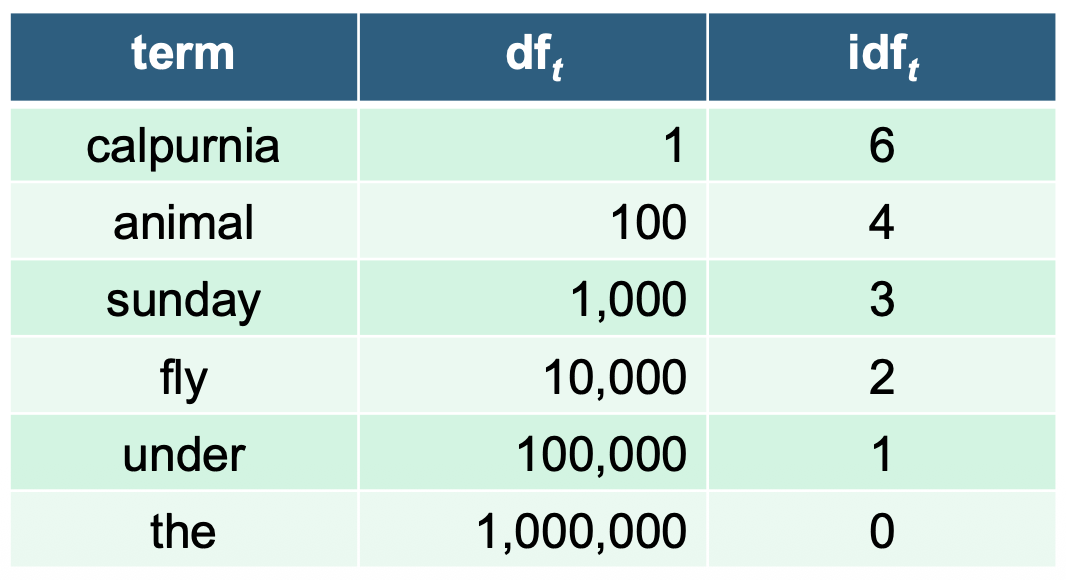Select the idf value 4 for animal
1066x580 pixels.
point(881,222)
